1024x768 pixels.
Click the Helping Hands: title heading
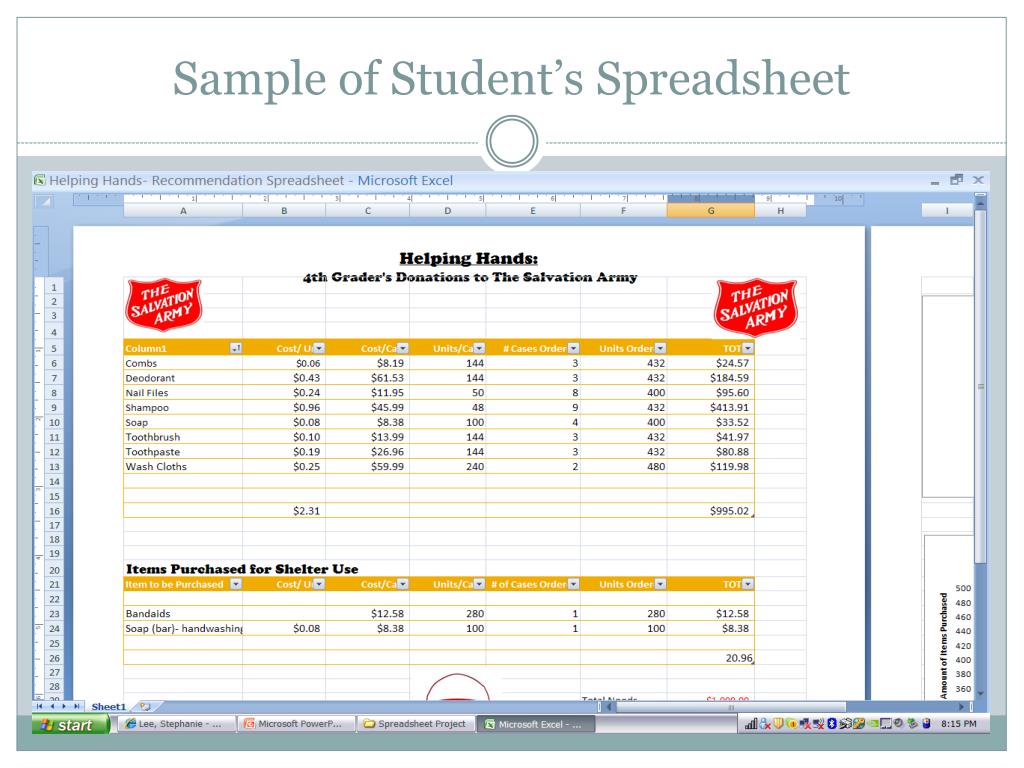pyautogui.click(x=468, y=259)
